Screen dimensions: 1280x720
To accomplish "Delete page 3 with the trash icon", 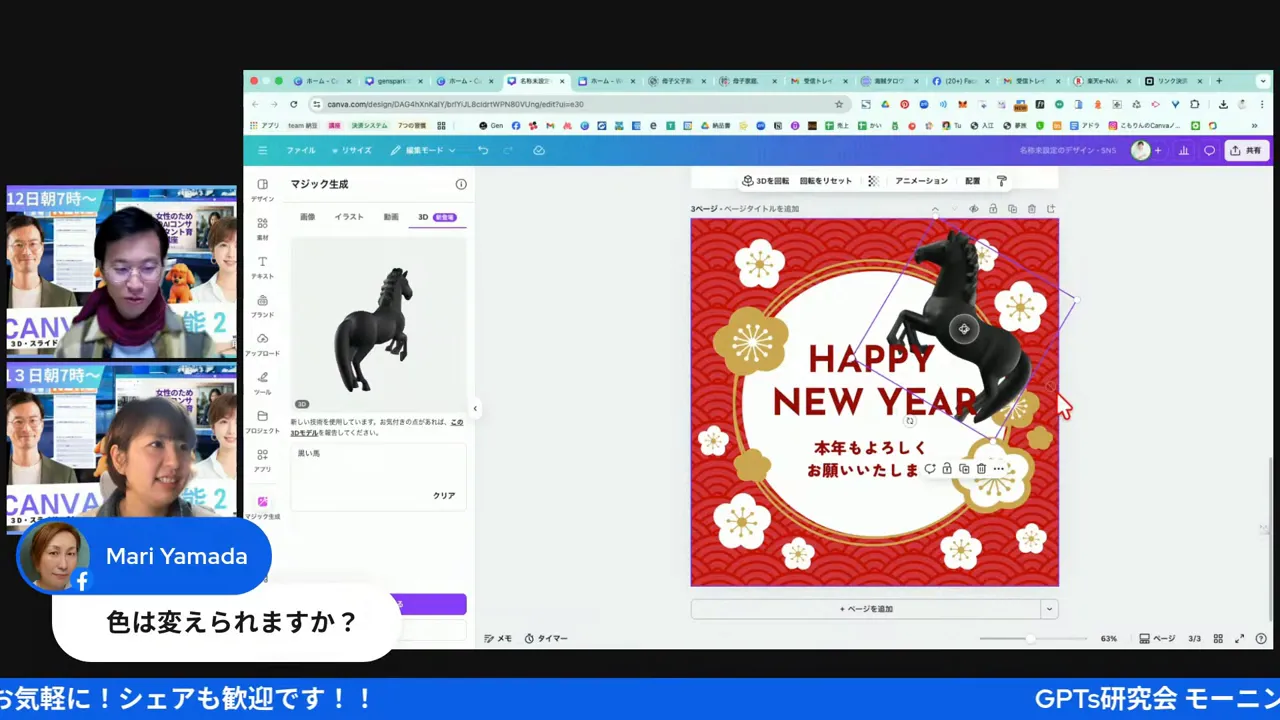I will tap(1032, 208).
